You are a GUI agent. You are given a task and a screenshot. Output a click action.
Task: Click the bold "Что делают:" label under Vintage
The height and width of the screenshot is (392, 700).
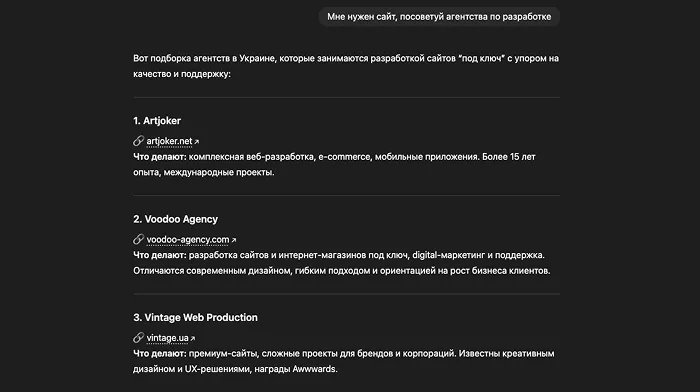coord(159,353)
